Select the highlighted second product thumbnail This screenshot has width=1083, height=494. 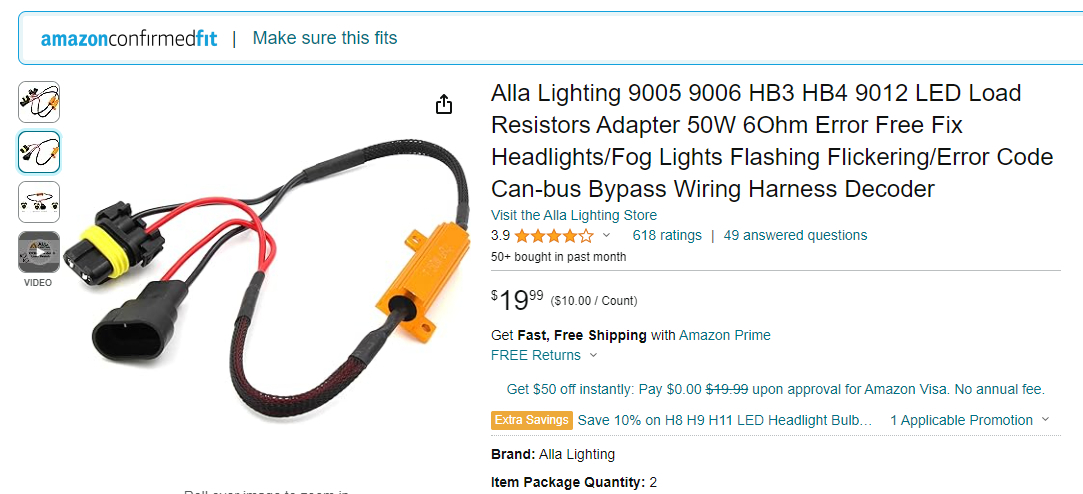click(39, 152)
